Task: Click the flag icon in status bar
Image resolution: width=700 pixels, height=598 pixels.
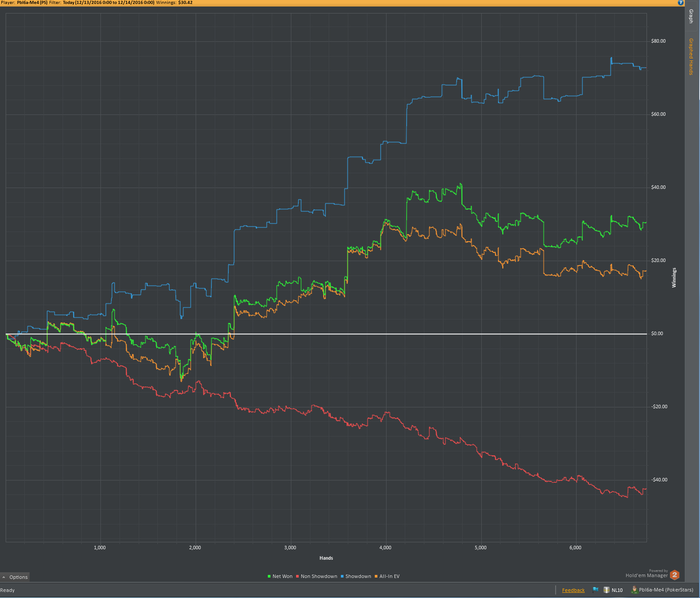Action: 595,590
